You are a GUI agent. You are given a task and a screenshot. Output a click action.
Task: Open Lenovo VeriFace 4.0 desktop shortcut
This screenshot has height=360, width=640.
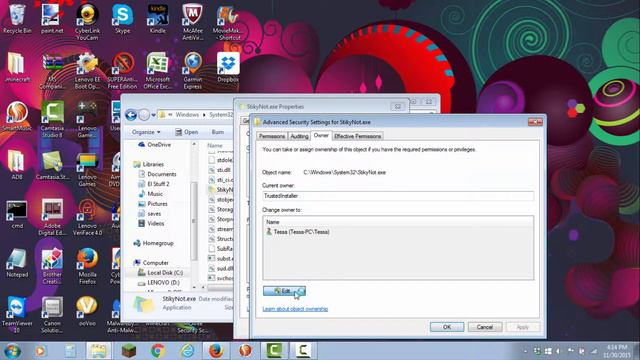[87, 217]
